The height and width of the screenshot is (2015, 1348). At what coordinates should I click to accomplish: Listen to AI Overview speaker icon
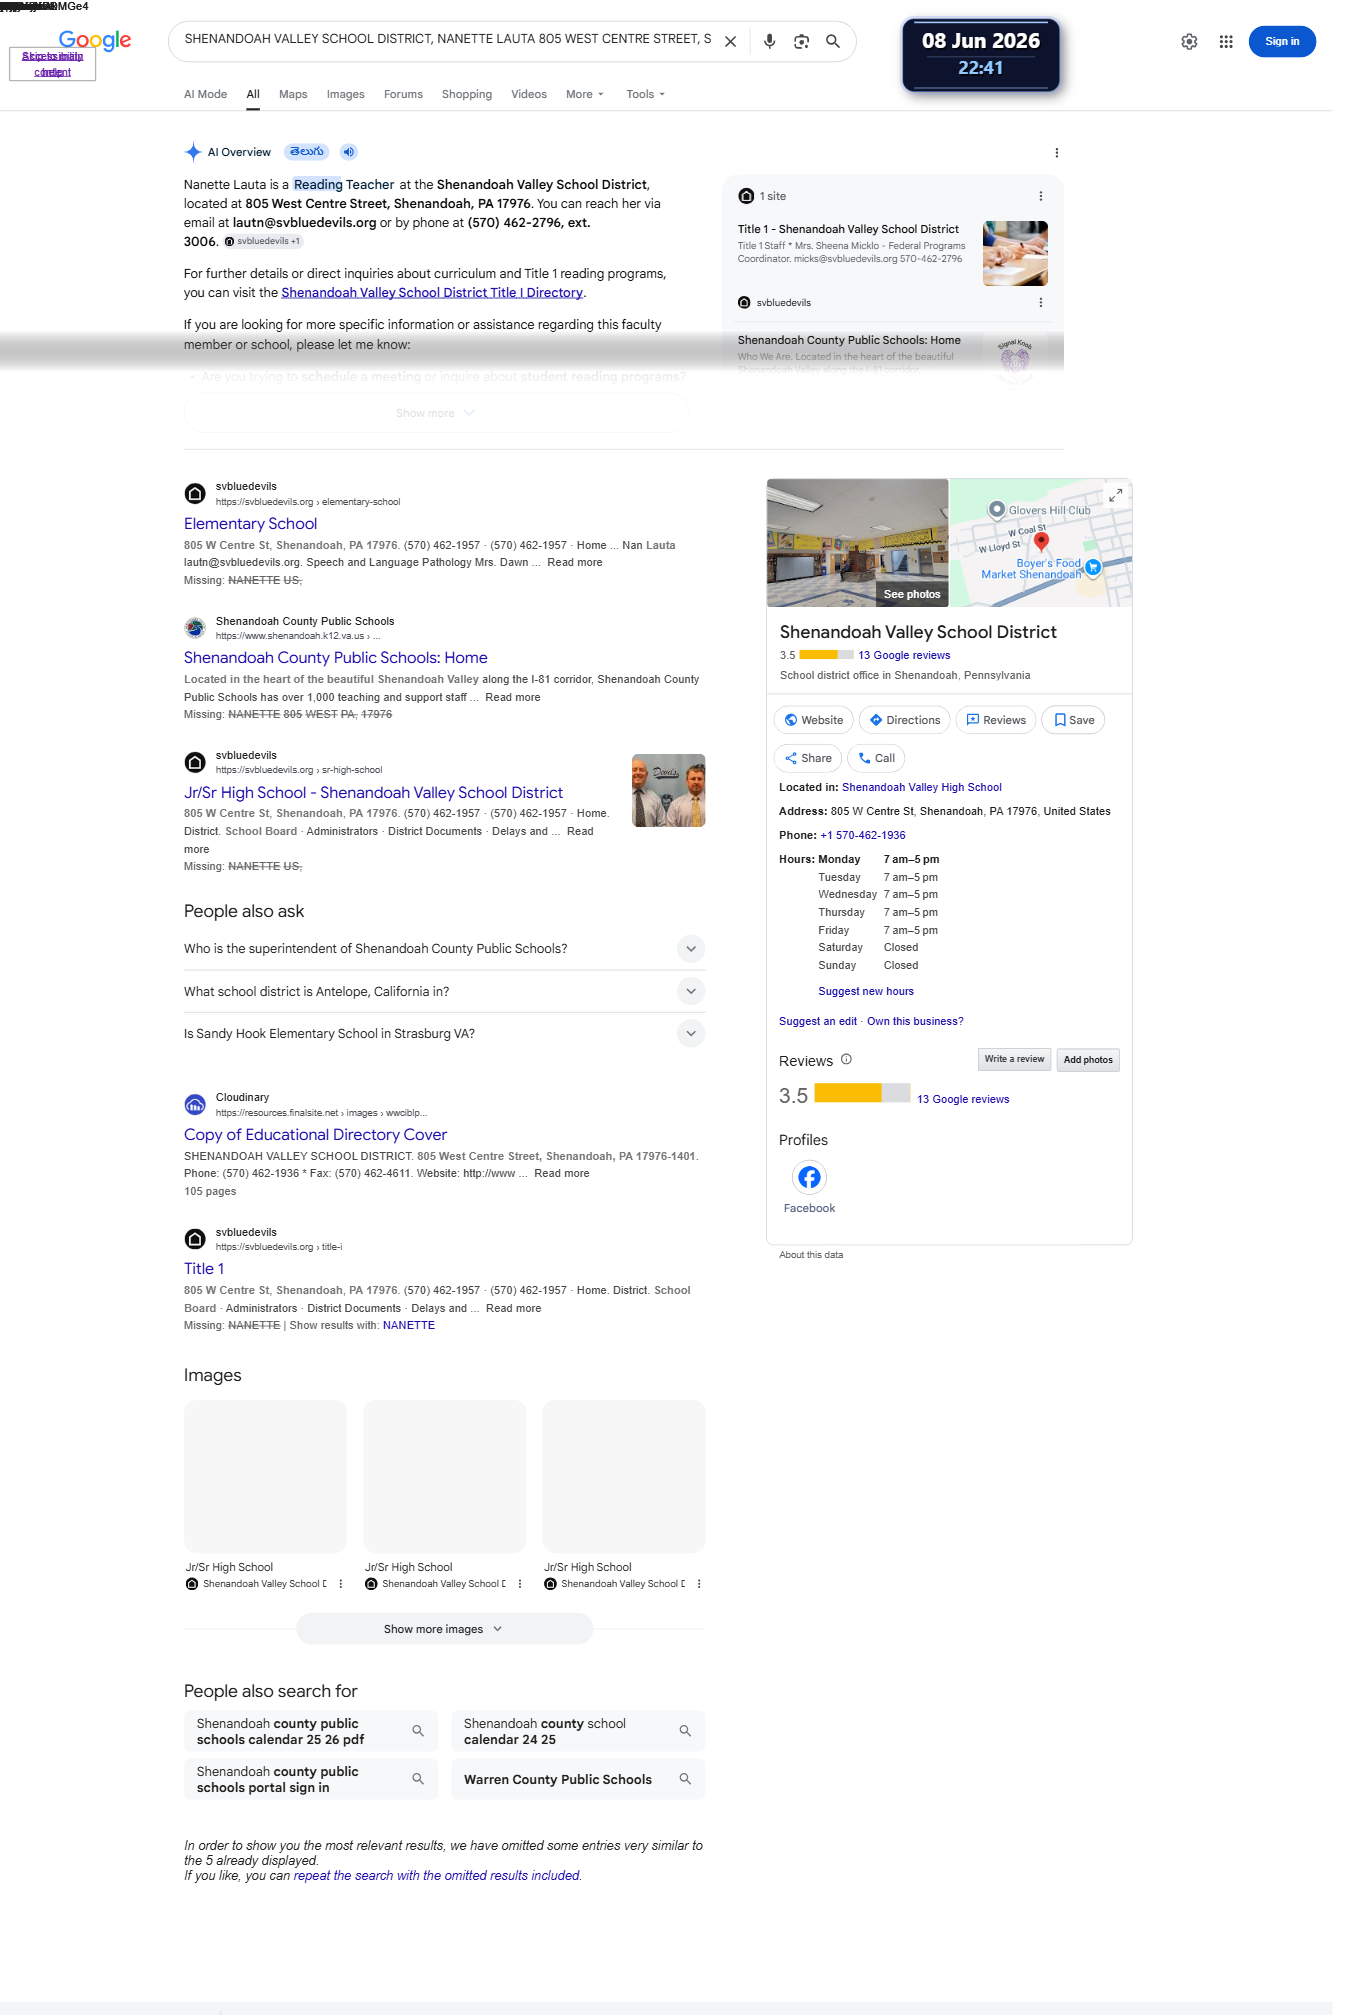[348, 152]
